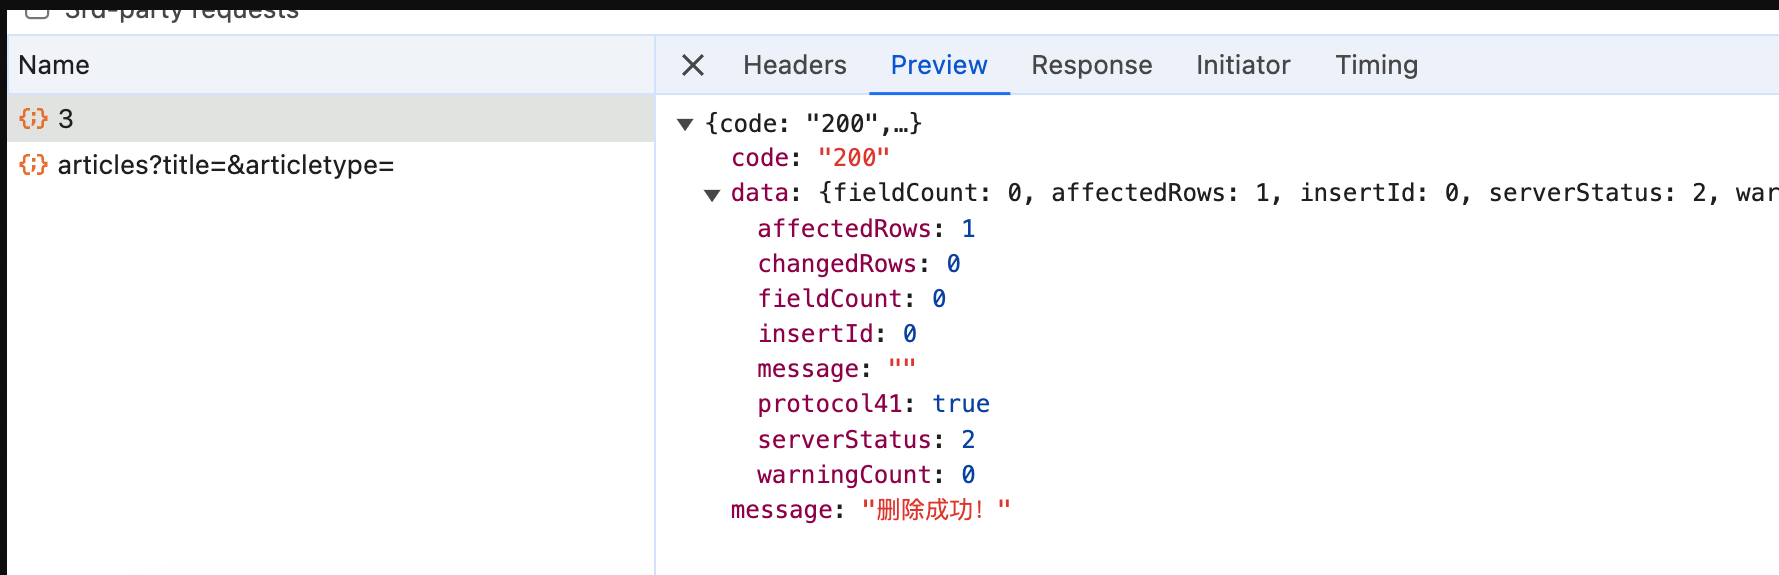Click the Name column header
This screenshot has width=1779, height=575.
point(54,66)
